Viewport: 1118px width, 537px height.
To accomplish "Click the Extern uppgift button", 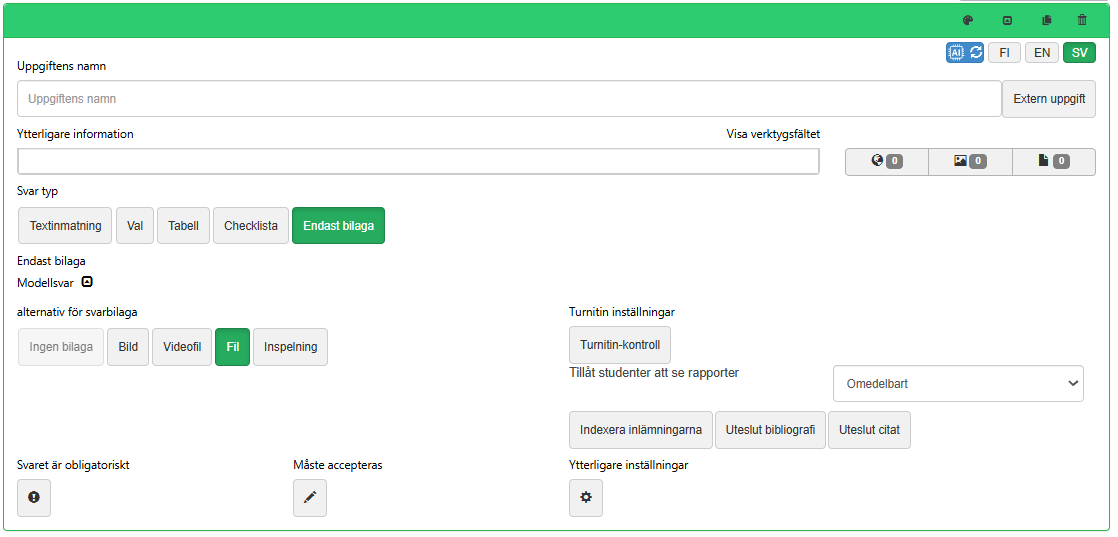I will pyautogui.click(x=1049, y=99).
